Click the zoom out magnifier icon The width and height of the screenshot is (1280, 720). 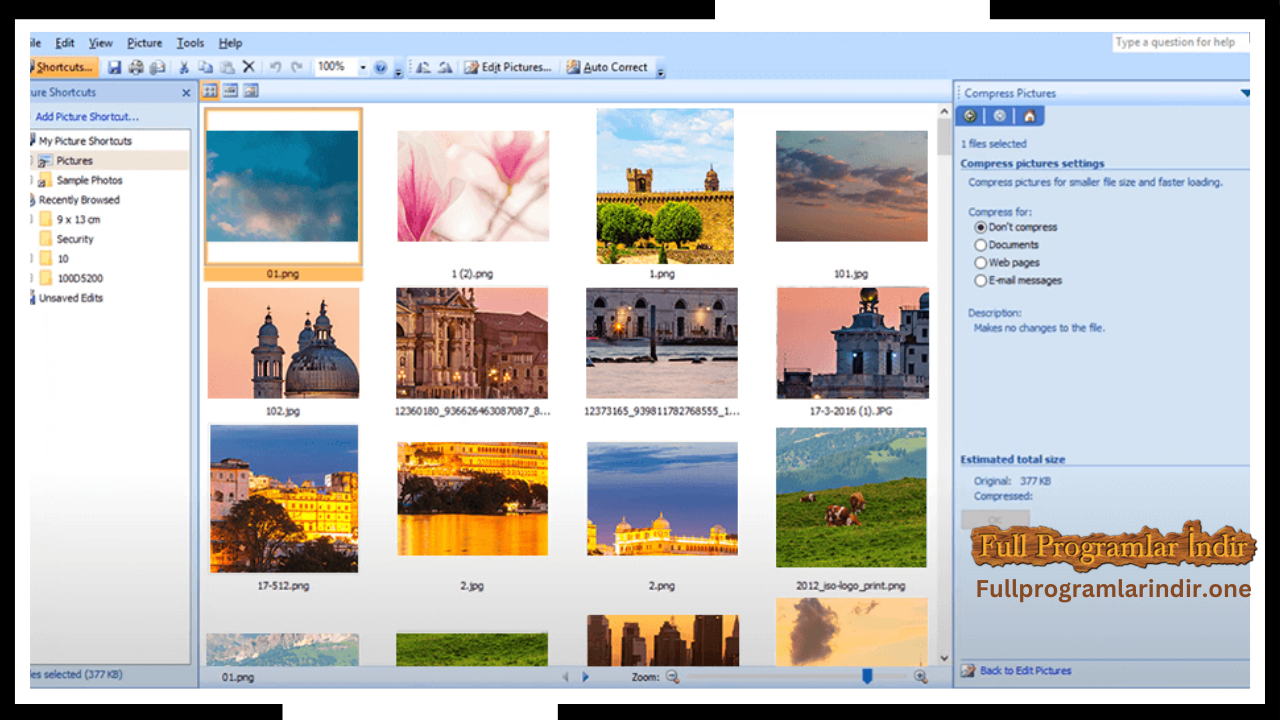tap(673, 677)
